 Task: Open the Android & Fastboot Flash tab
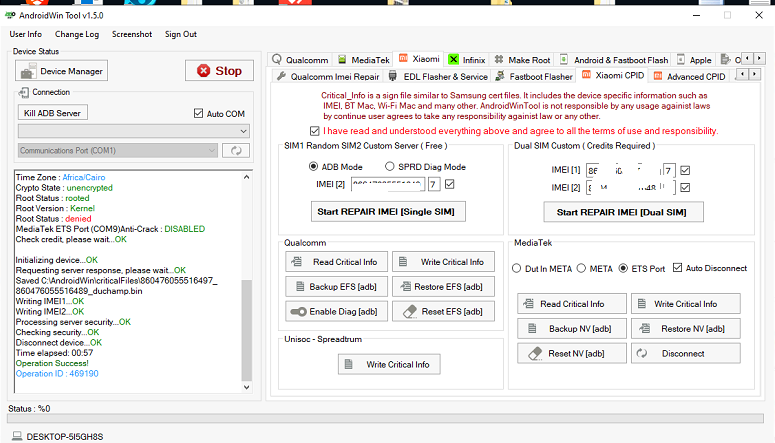[614, 60]
